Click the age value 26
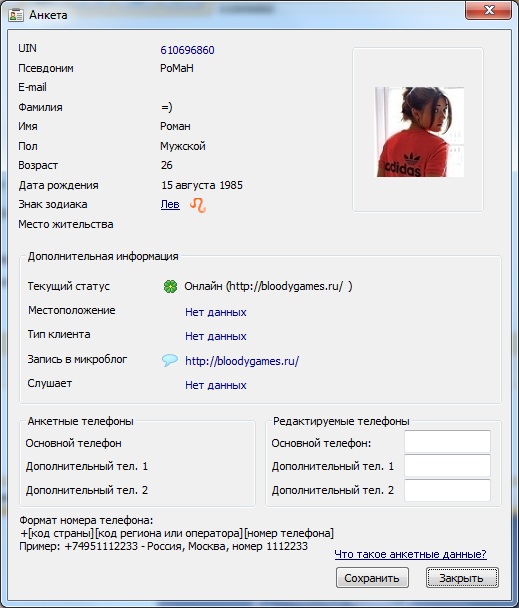This screenshot has height=608, width=519. [167, 165]
